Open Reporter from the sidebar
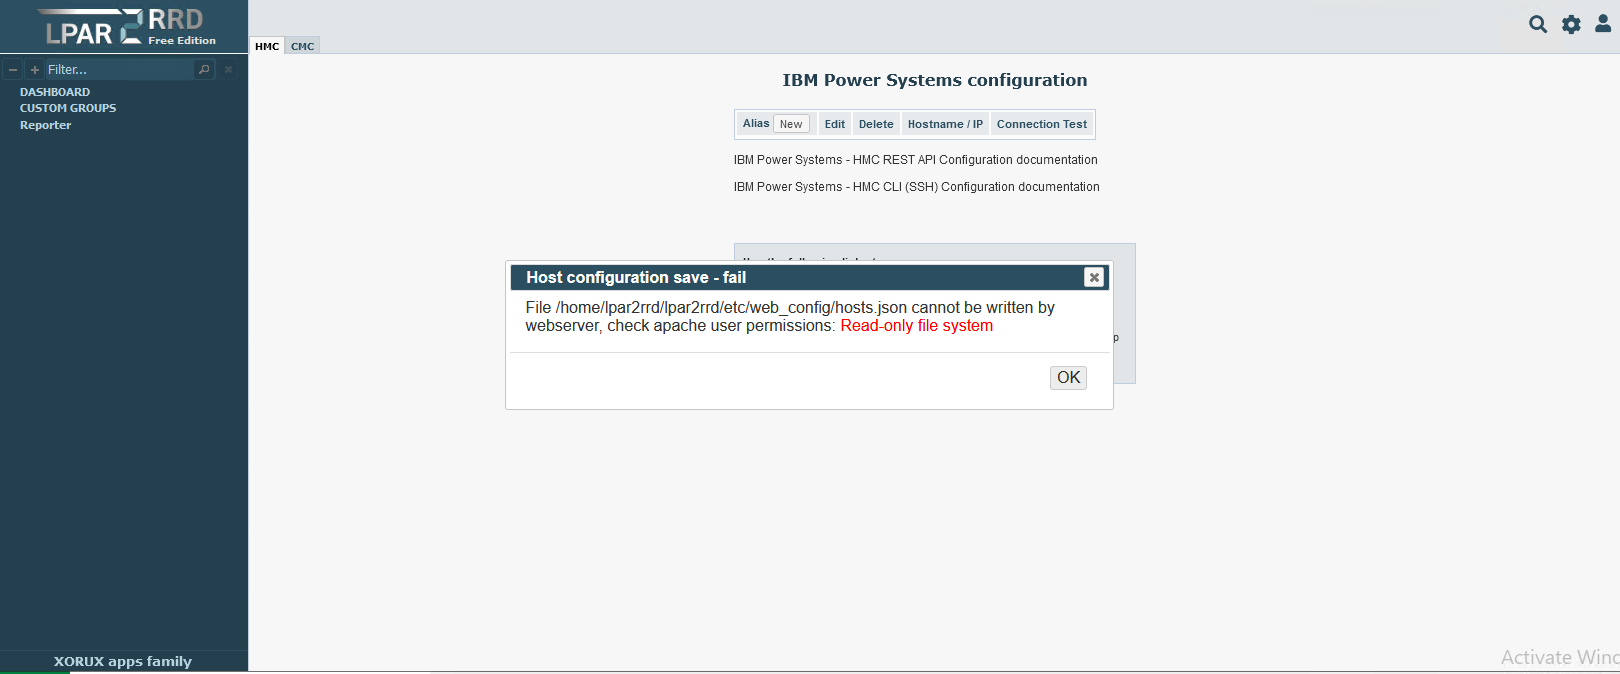 point(46,125)
